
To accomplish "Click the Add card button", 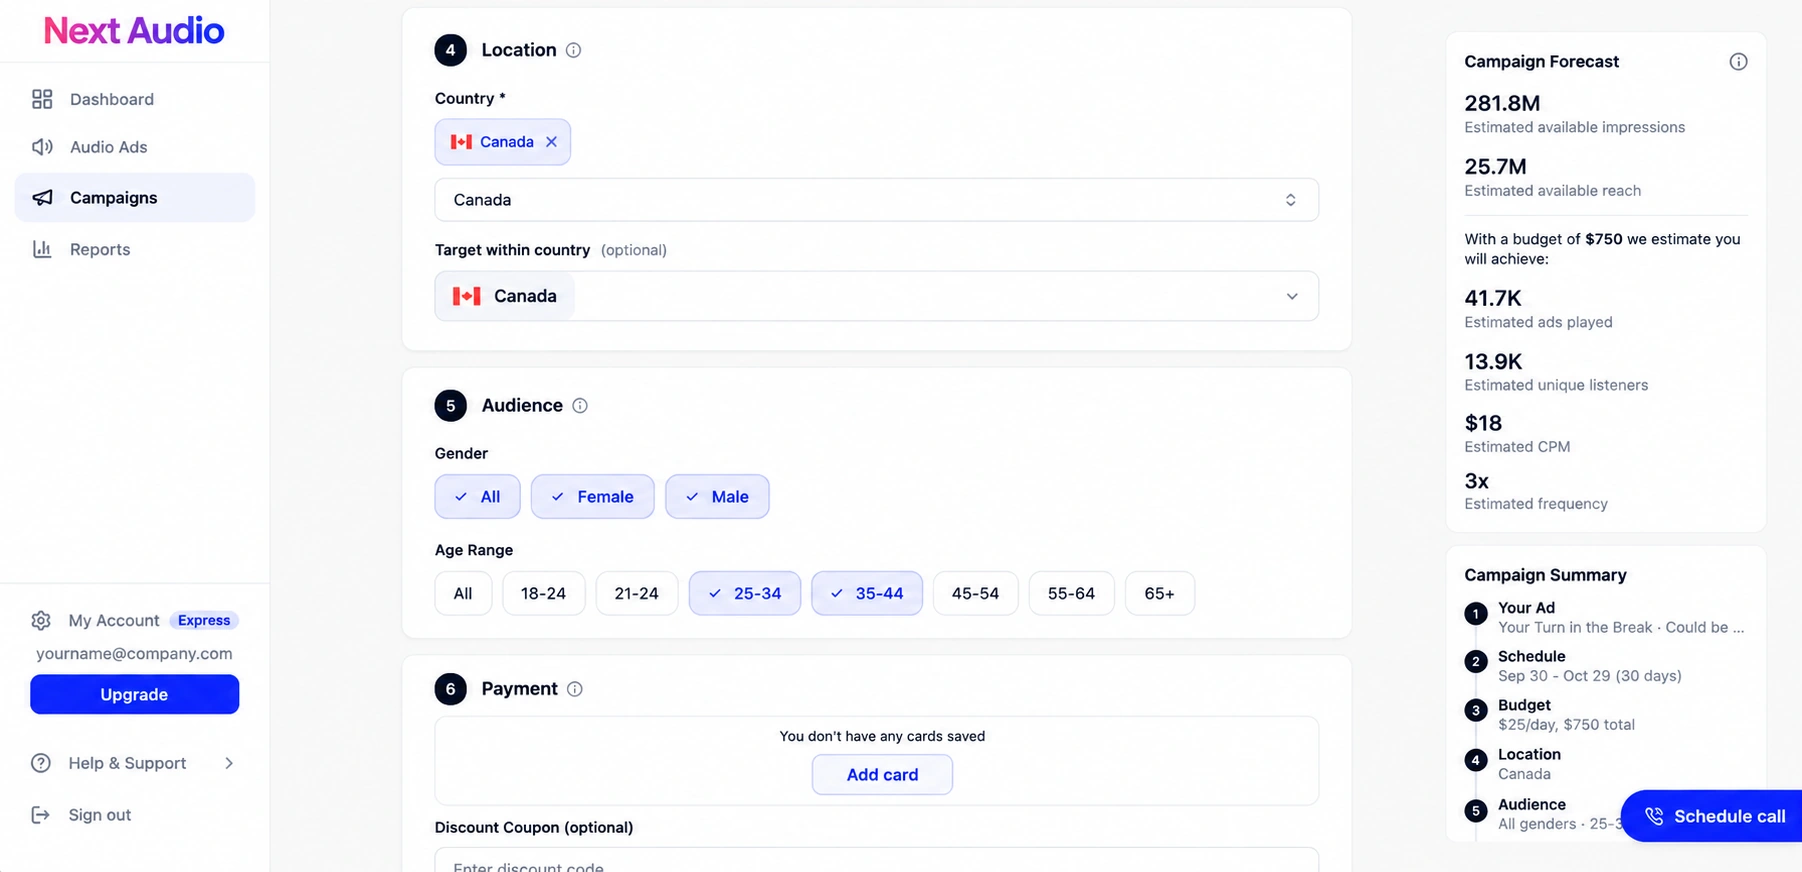I will tap(882, 774).
